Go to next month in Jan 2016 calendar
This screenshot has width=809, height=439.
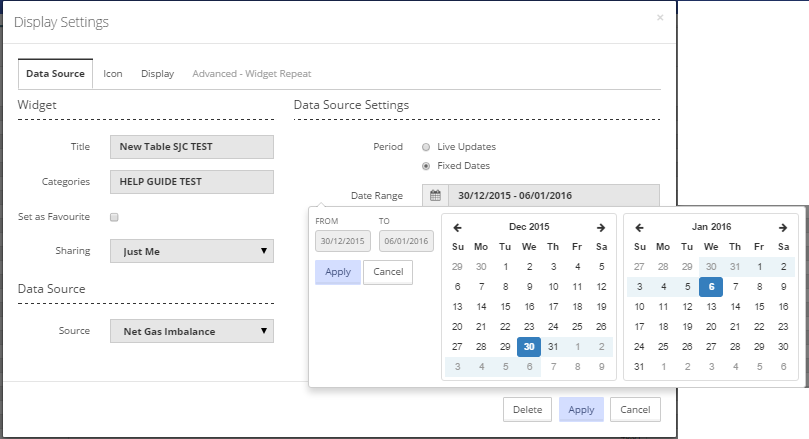click(x=783, y=227)
